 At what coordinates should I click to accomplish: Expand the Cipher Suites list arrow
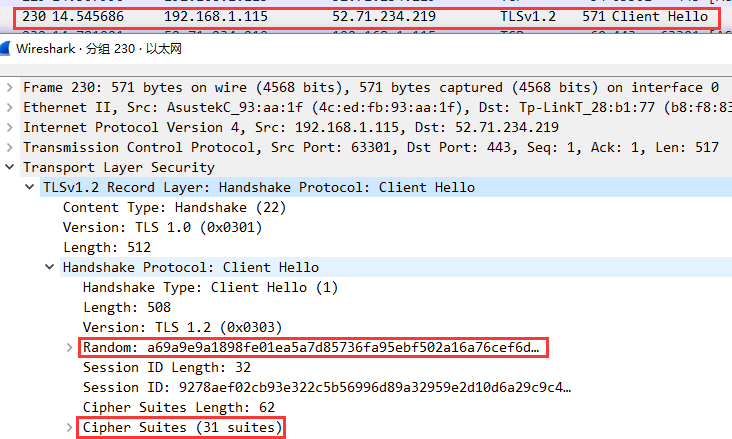(70, 427)
